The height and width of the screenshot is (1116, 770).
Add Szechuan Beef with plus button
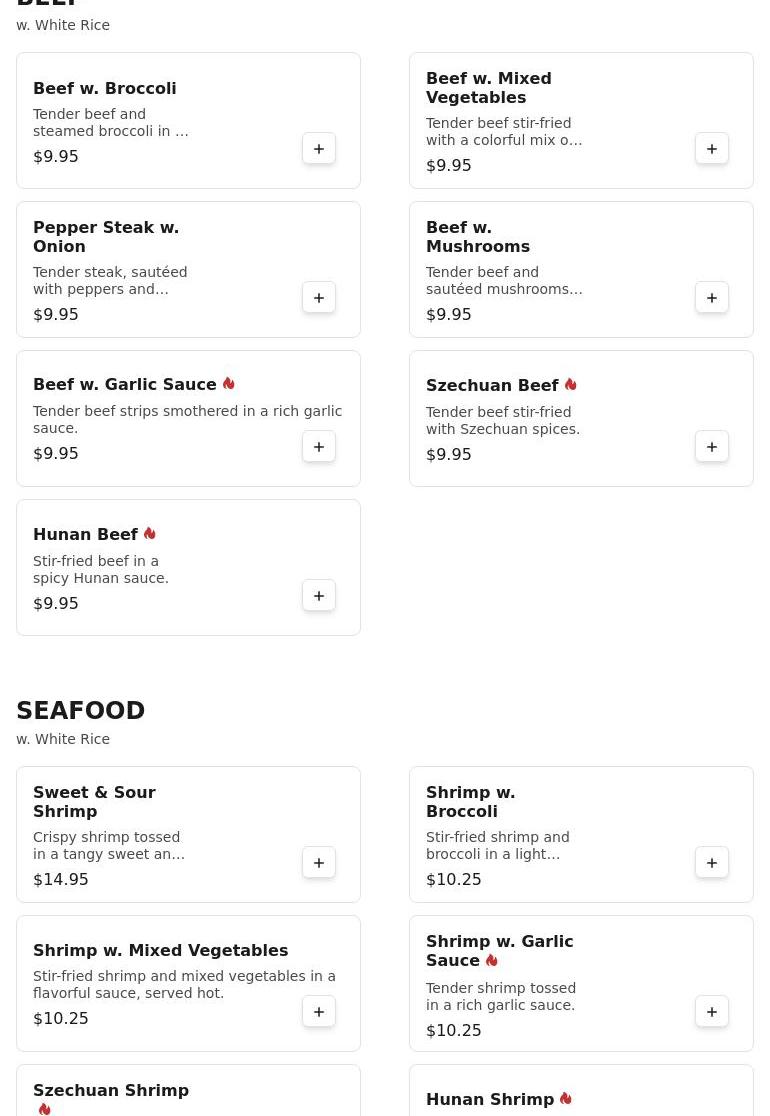(712, 447)
